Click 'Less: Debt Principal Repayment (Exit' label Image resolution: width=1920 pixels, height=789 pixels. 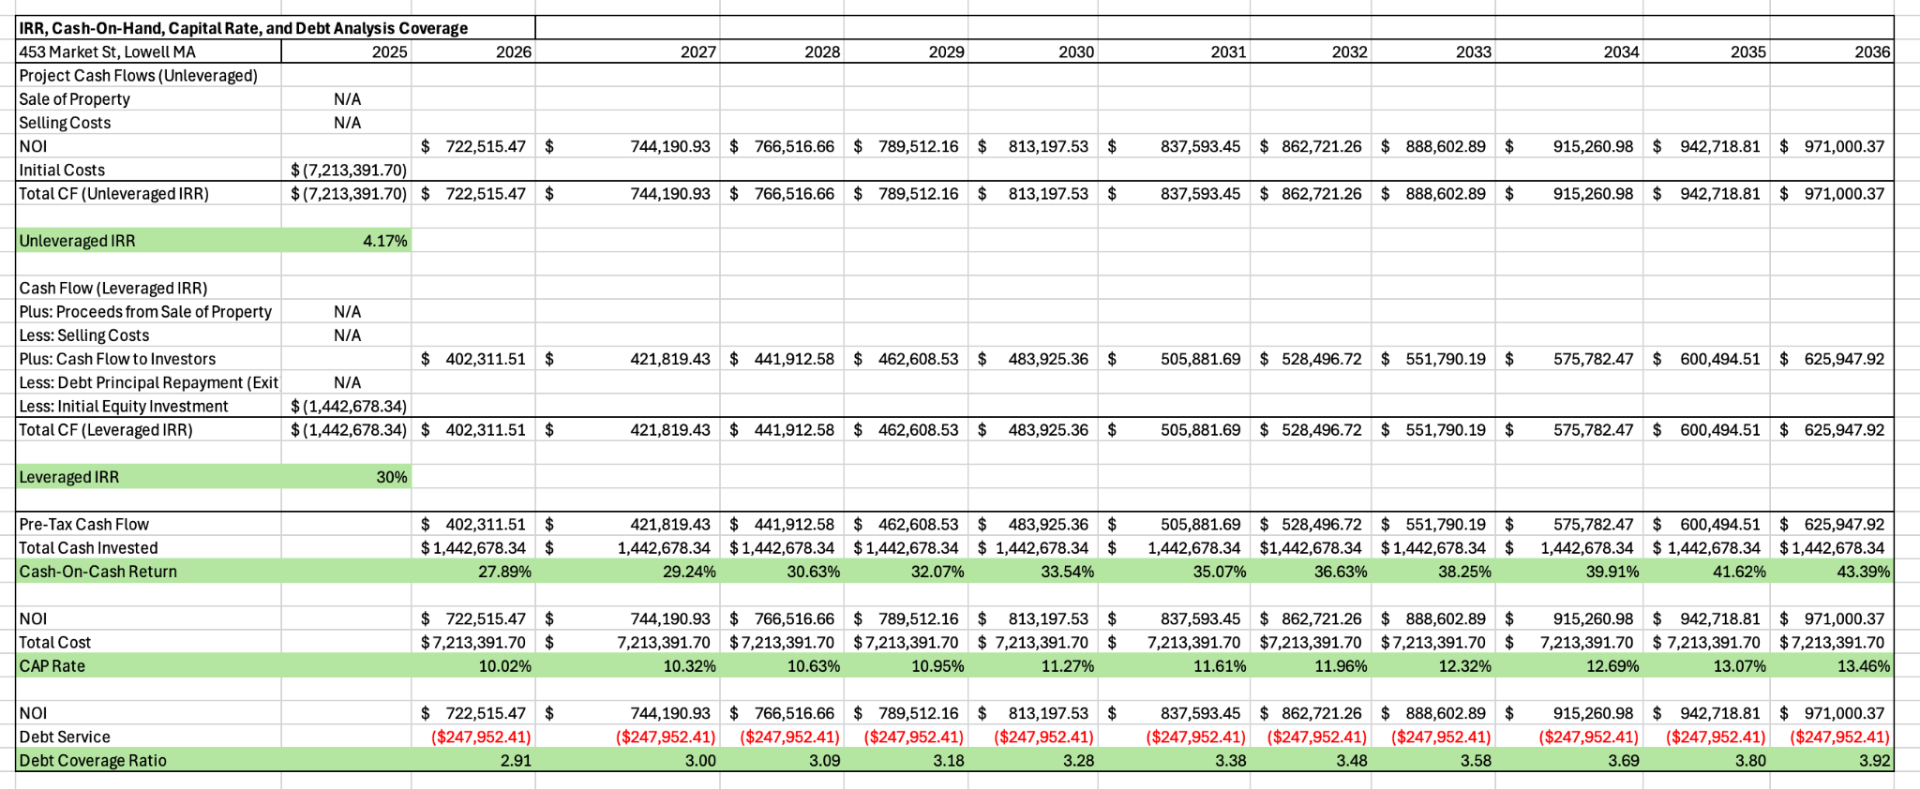pos(148,383)
